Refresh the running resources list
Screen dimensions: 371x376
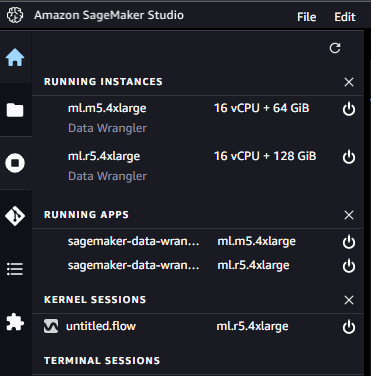click(x=335, y=48)
